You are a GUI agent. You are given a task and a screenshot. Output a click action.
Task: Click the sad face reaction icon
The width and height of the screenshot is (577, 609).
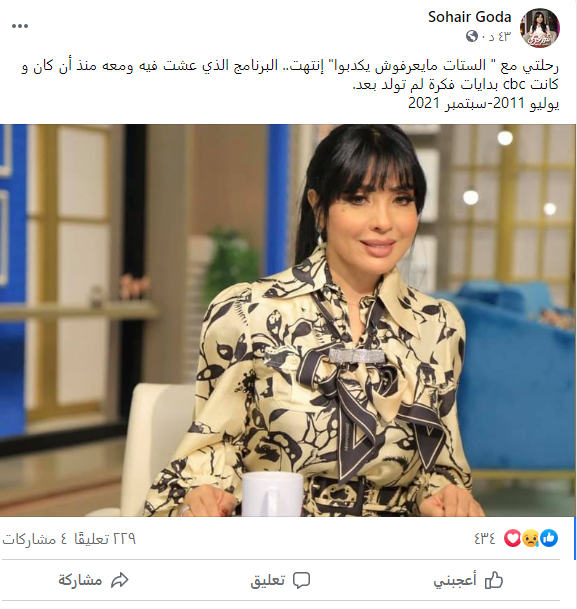[530, 538]
